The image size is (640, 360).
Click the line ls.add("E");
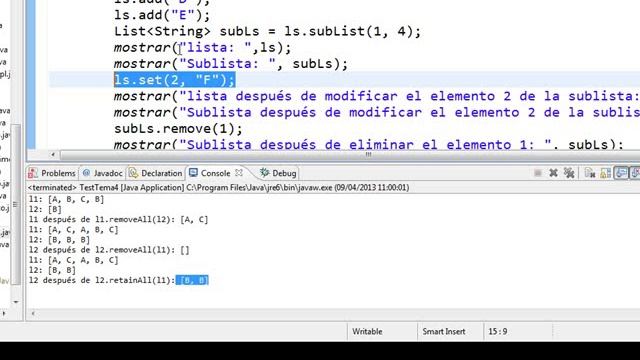click(162, 16)
